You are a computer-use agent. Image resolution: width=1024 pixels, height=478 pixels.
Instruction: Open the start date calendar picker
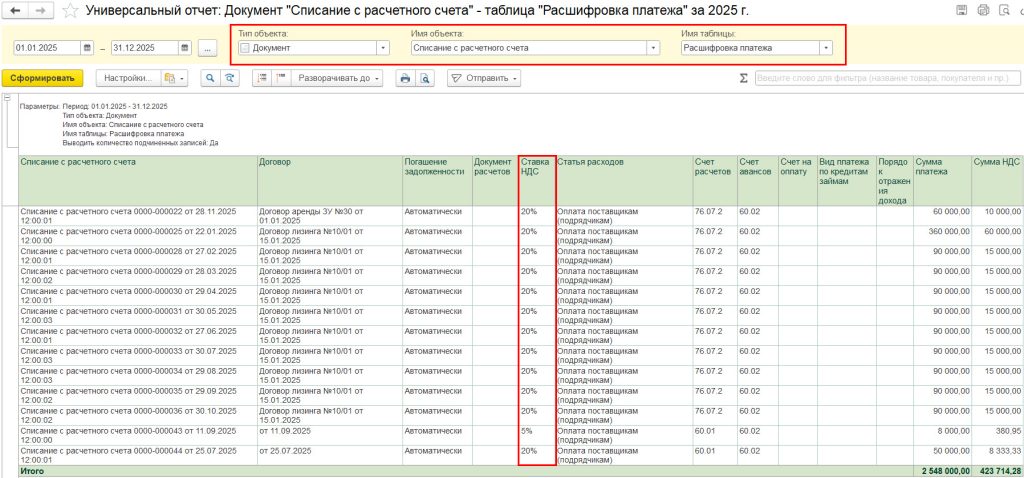coord(88,48)
